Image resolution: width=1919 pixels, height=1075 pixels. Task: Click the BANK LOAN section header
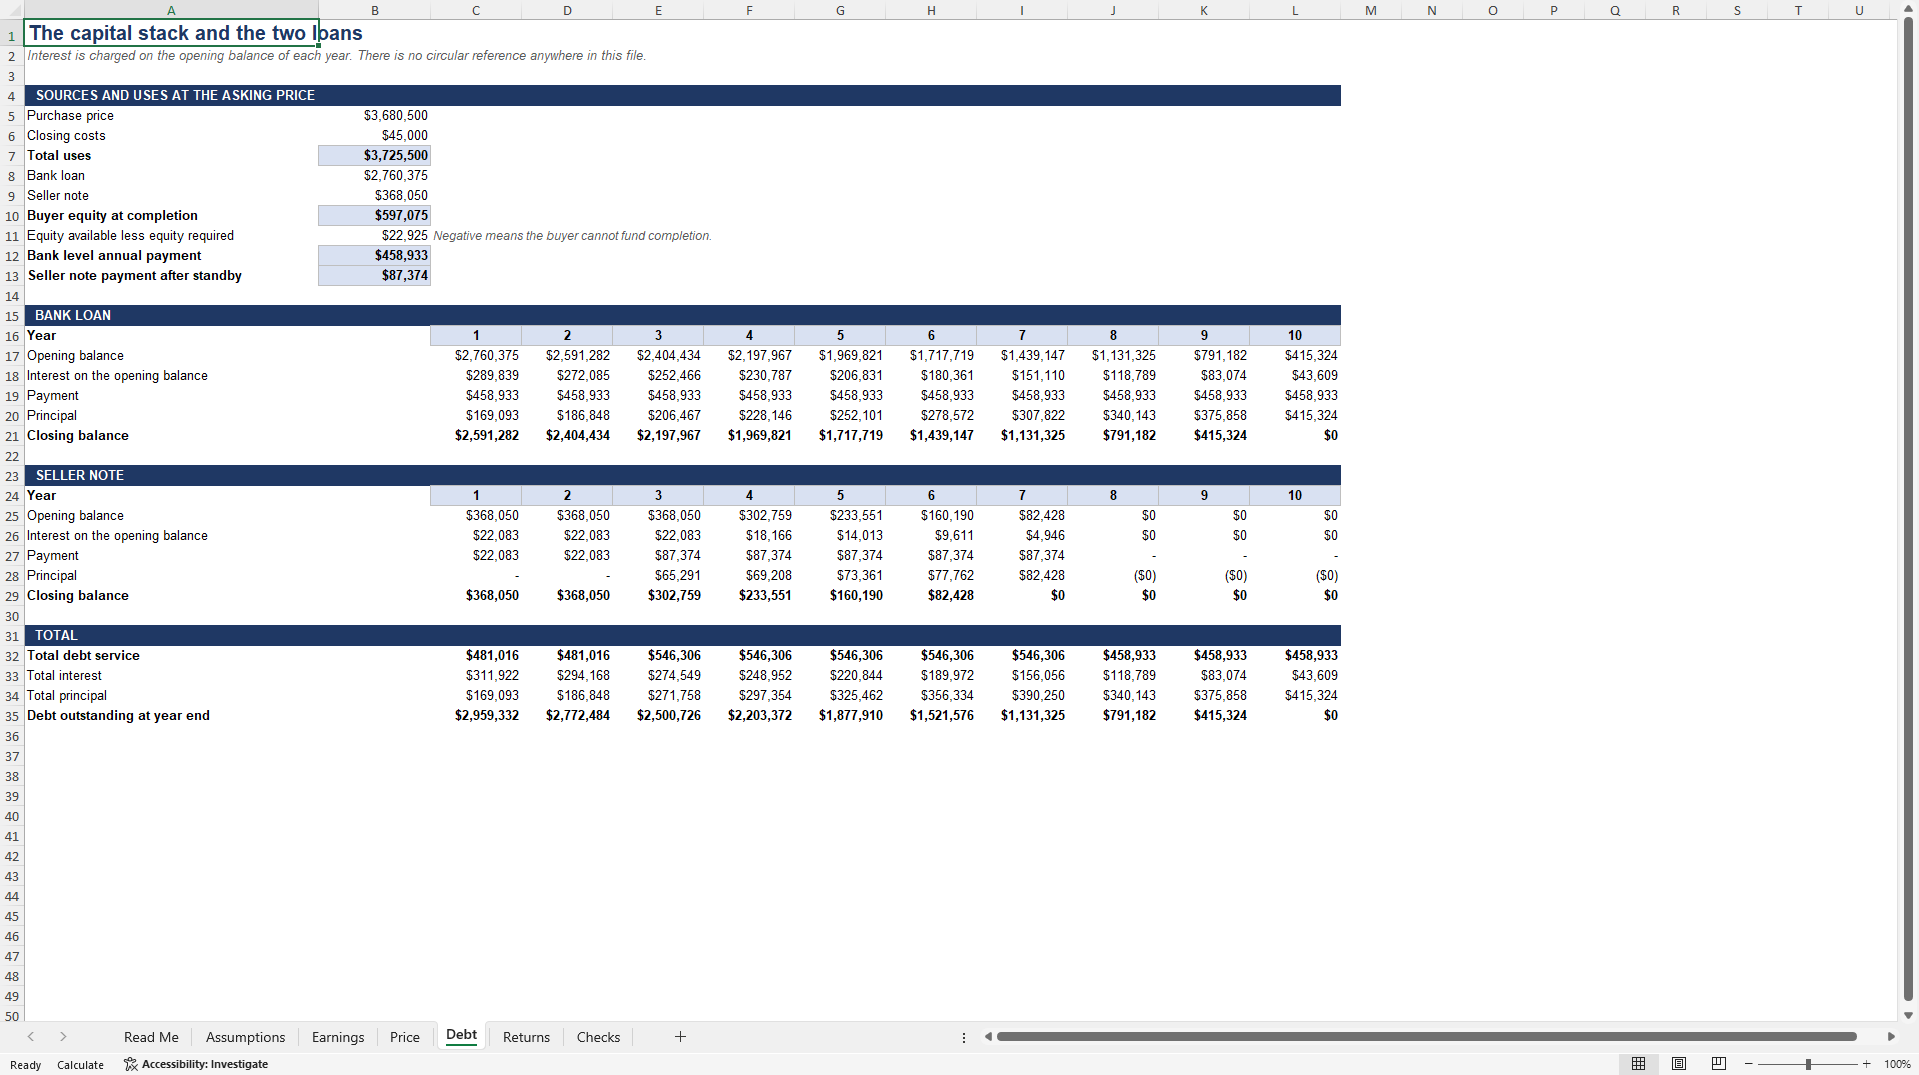682,316
